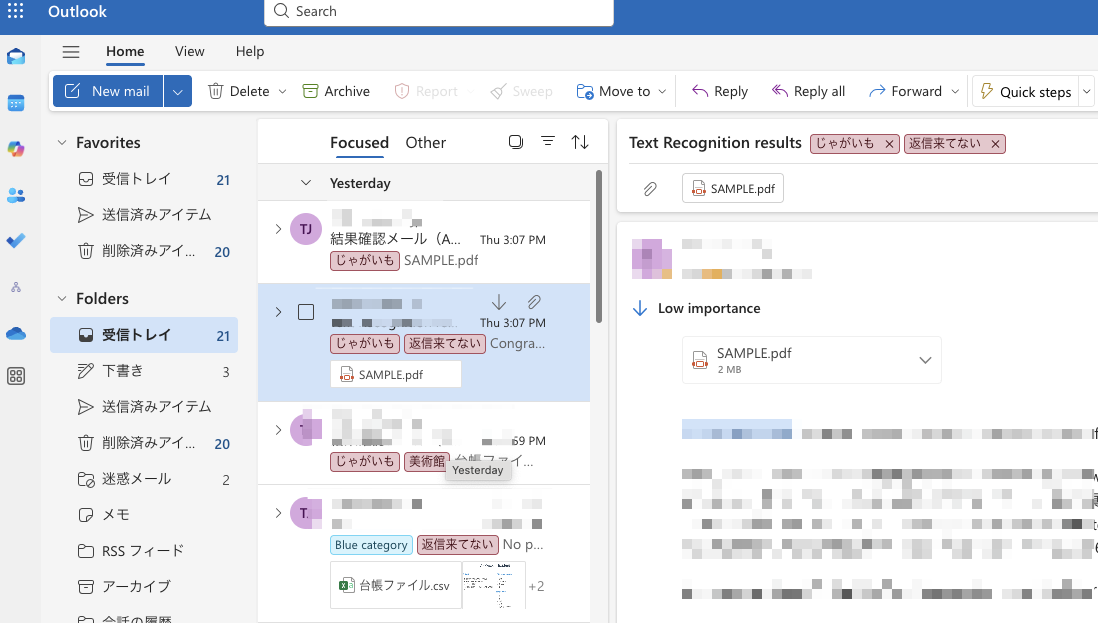Open the メモ notes folder
The height and width of the screenshot is (623, 1098).
click(144, 515)
